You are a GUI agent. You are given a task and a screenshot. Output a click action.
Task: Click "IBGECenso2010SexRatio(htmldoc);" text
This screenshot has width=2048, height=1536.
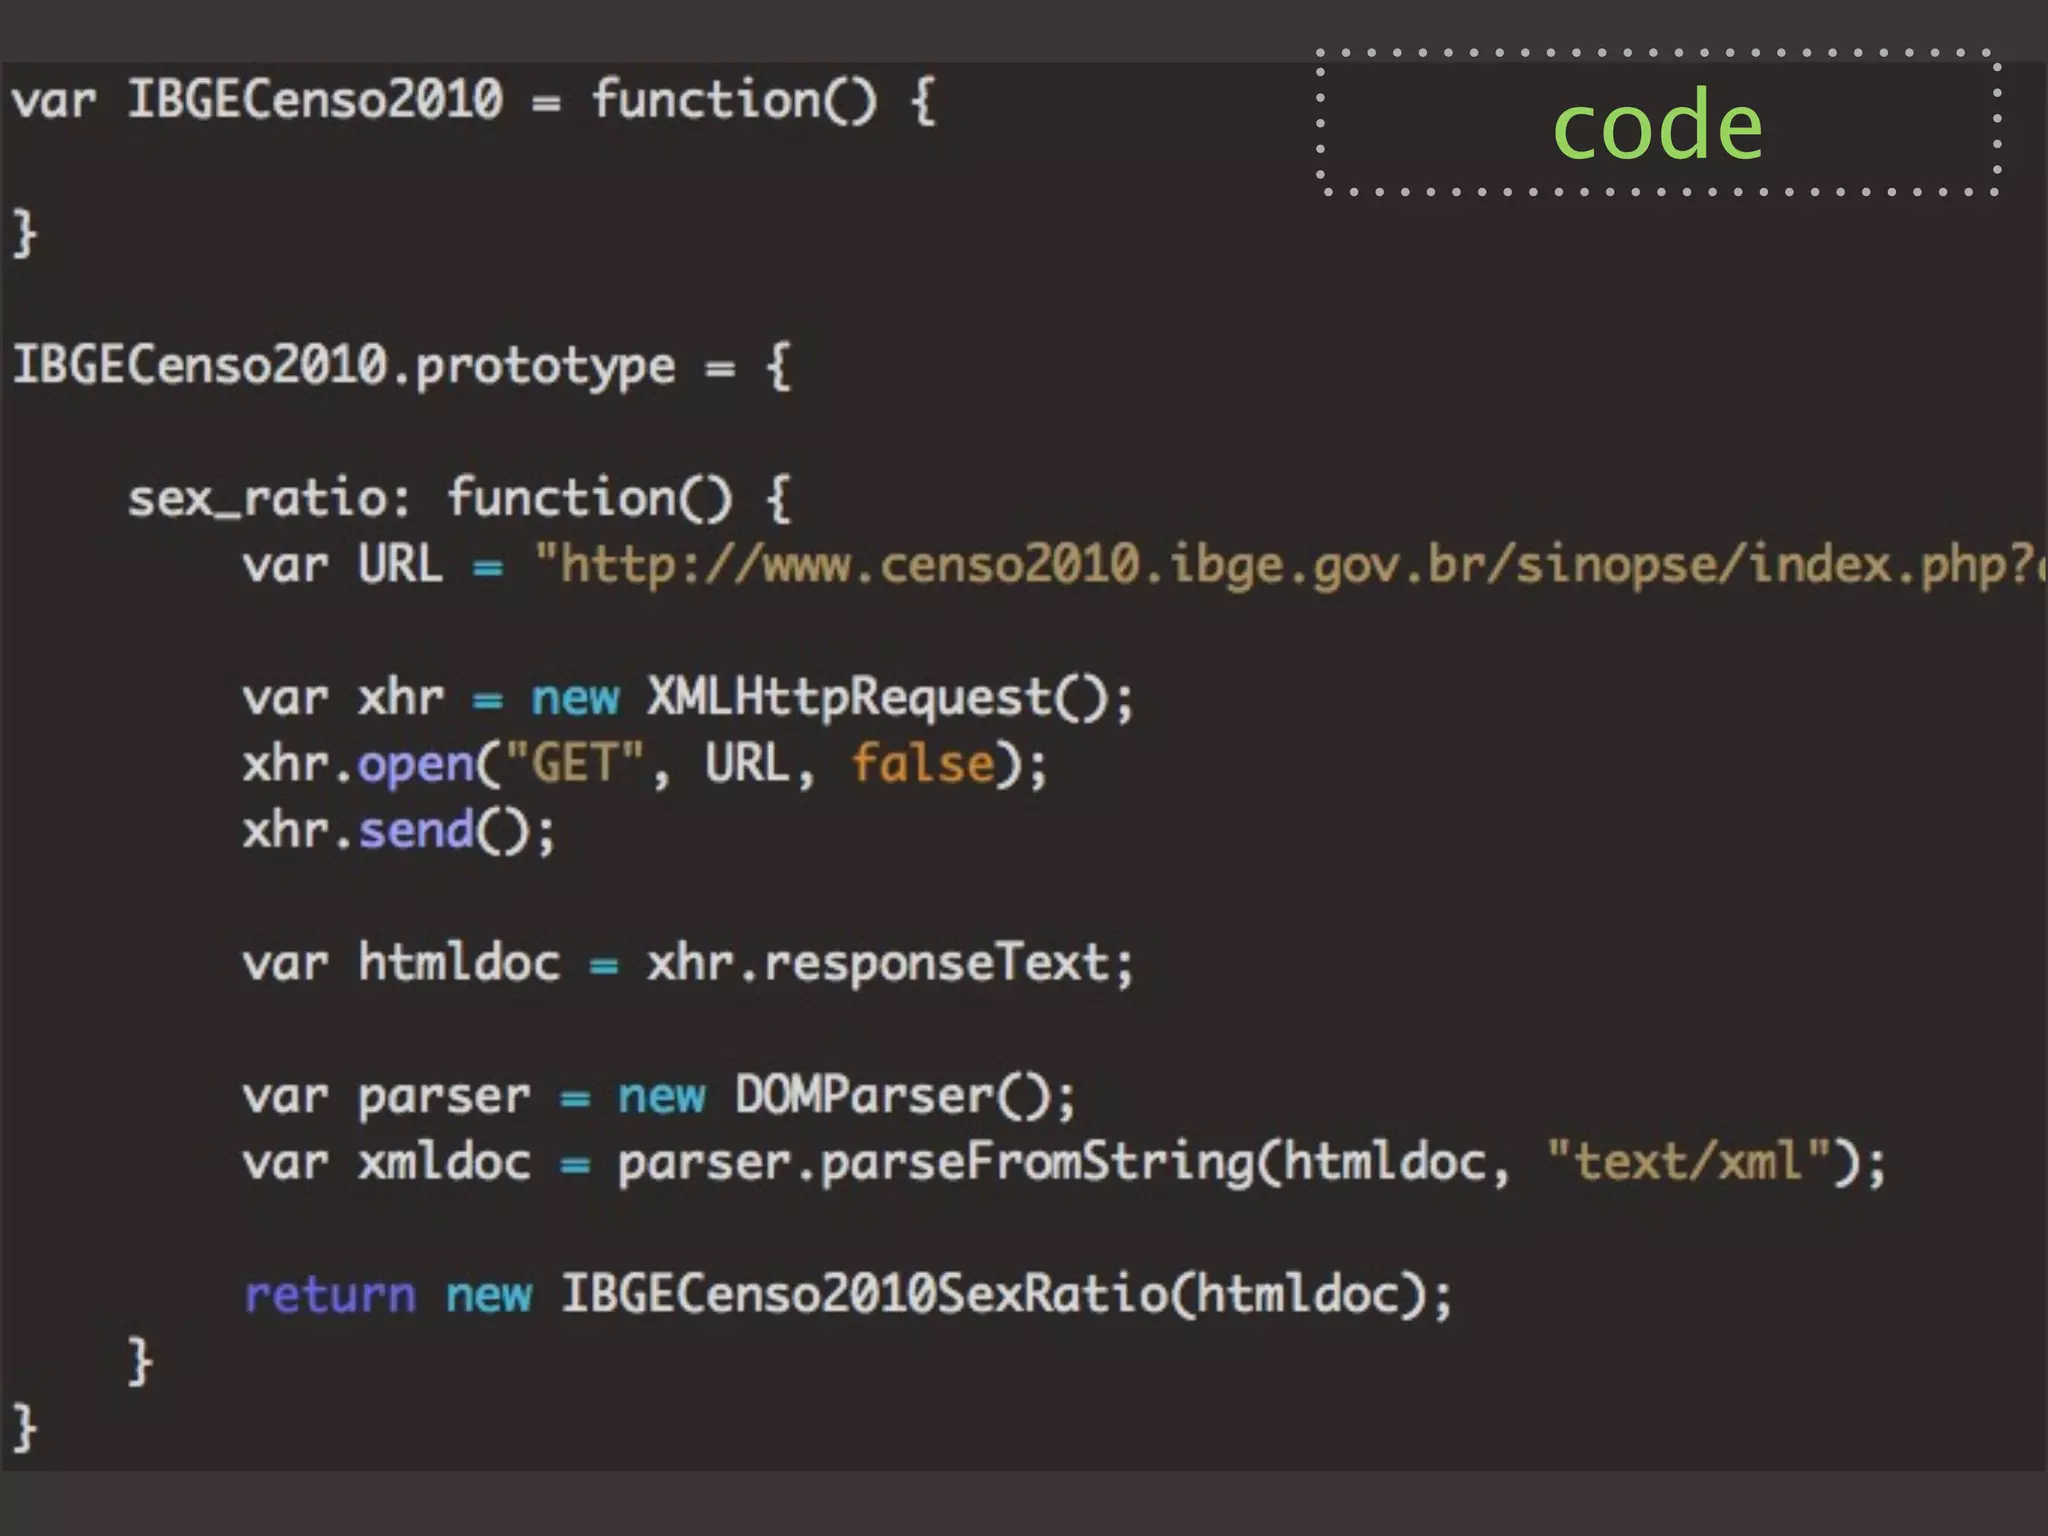[x=1005, y=1294]
